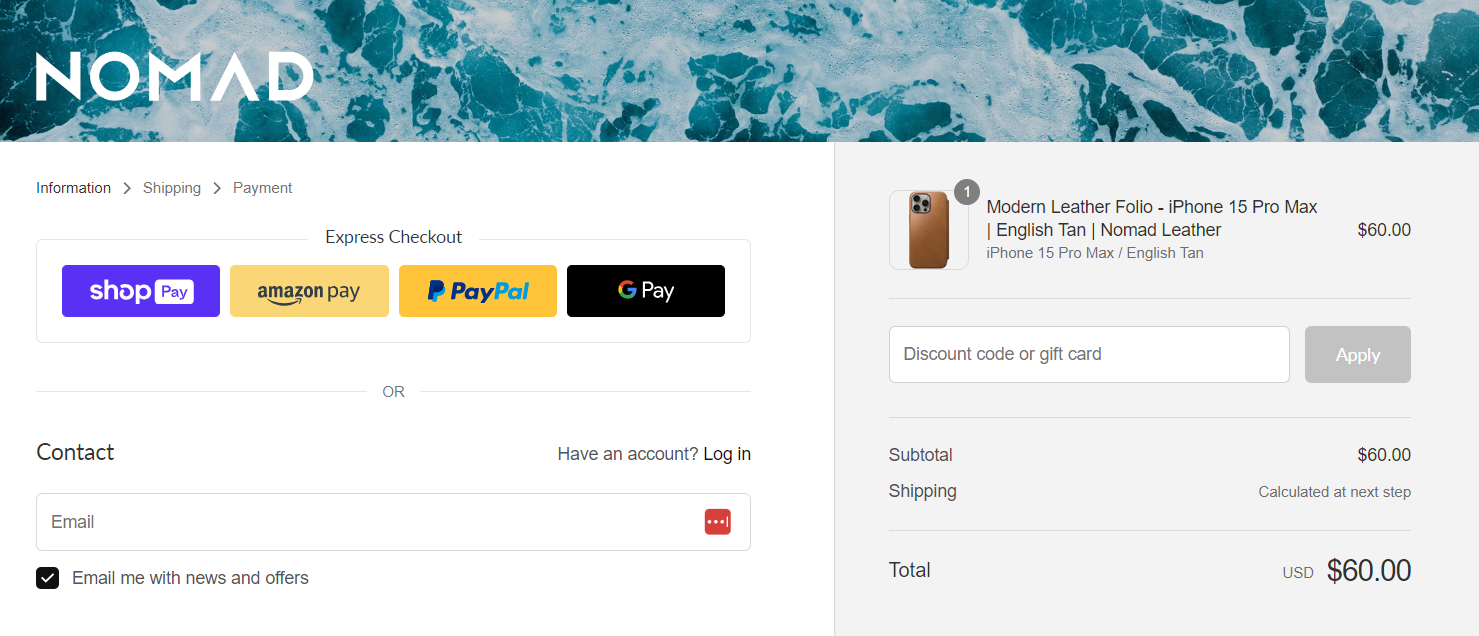The width and height of the screenshot is (1479, 636).
Task: Click the chevron between Shipping and Payment
Action: 217,188
